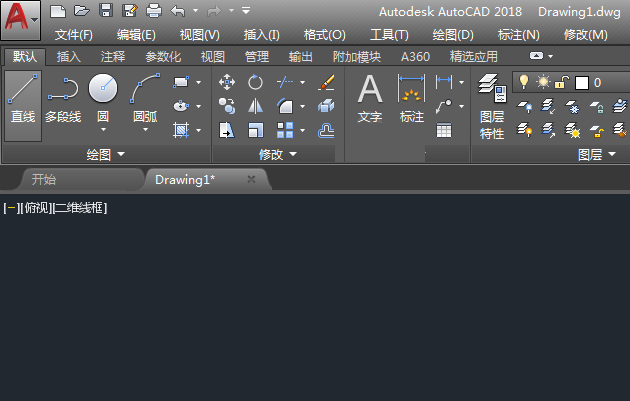Select the Copy objects icon
Viewport: 630px width, 401px height.
tap(227, 106)
